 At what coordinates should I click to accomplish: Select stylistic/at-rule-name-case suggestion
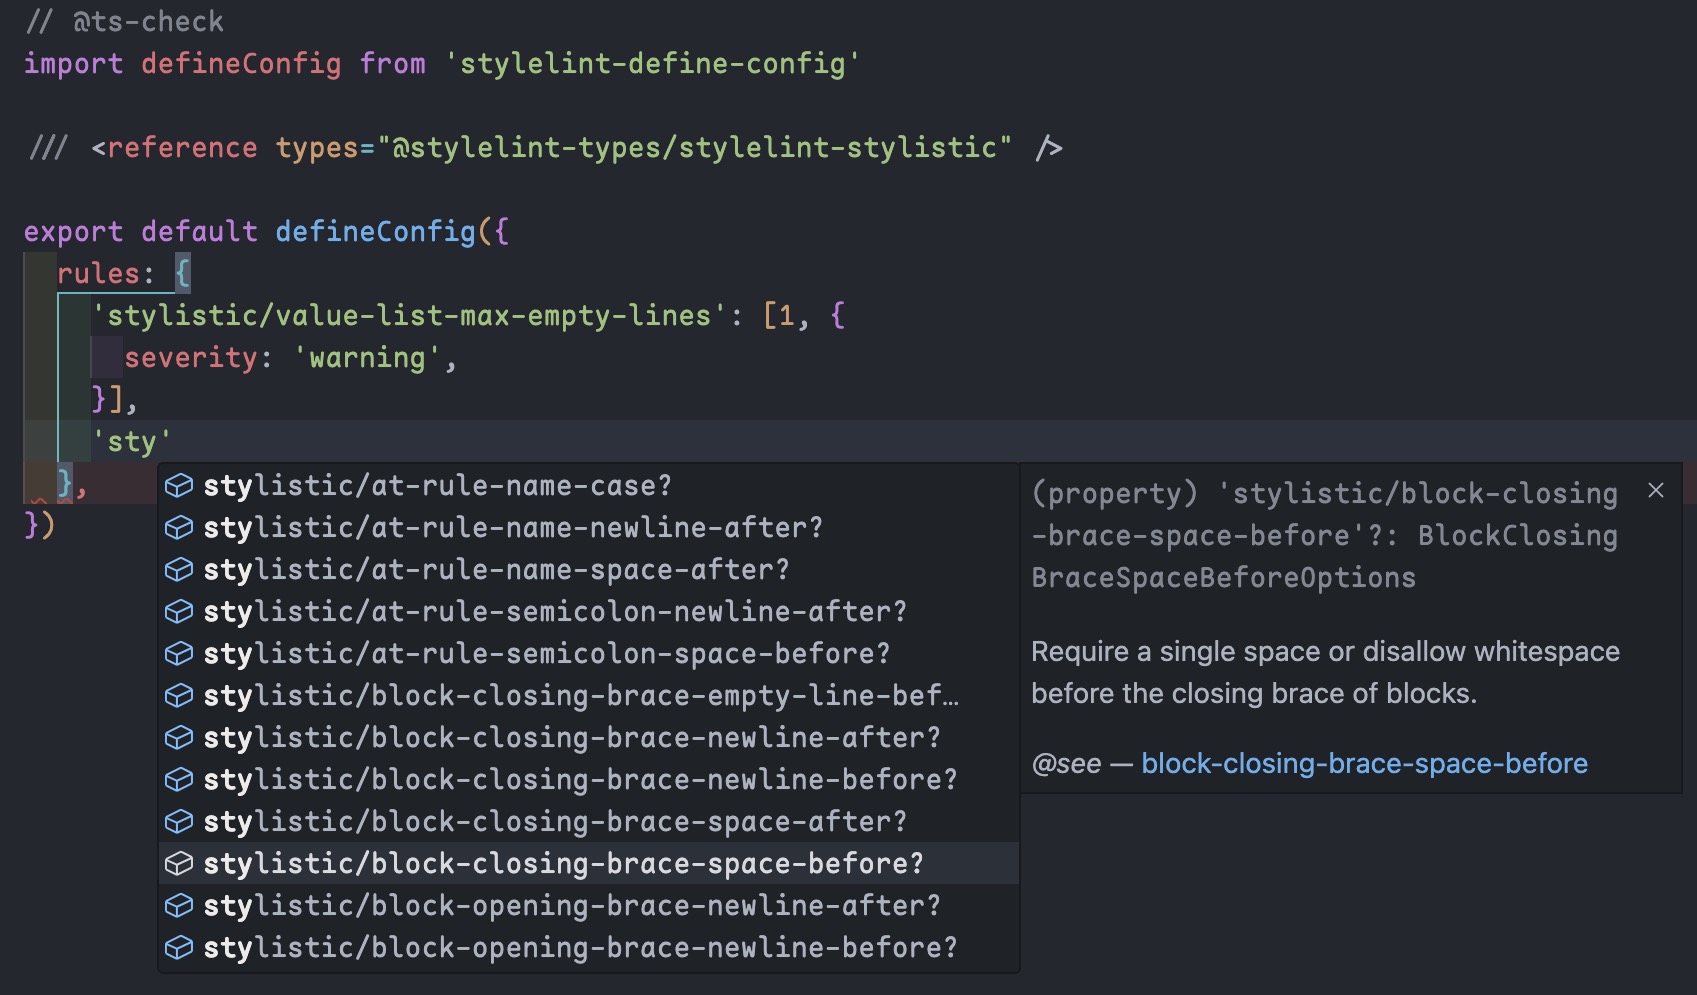point(589,486)
